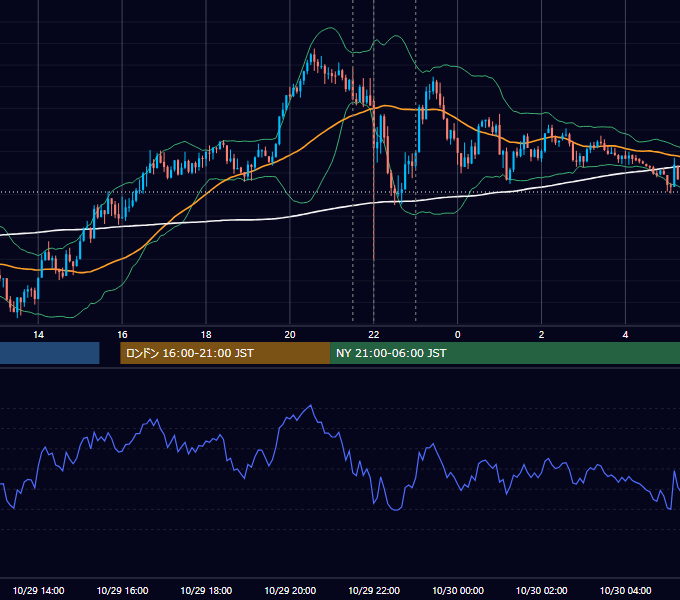680x600 pixels.
Task: Click the blue session bar before London
Action: [49, 353]
